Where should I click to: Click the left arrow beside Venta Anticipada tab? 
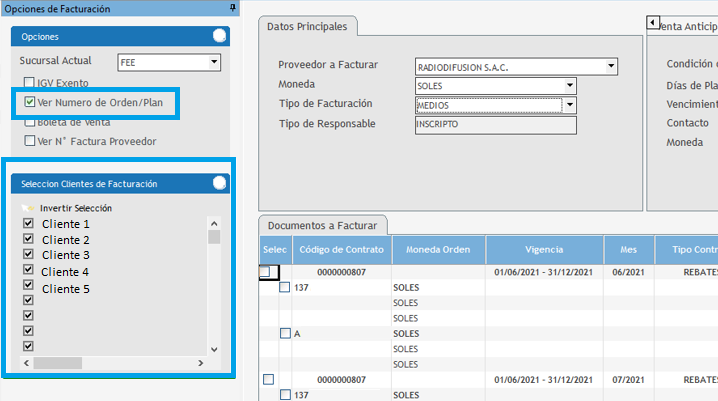point(653,22)
